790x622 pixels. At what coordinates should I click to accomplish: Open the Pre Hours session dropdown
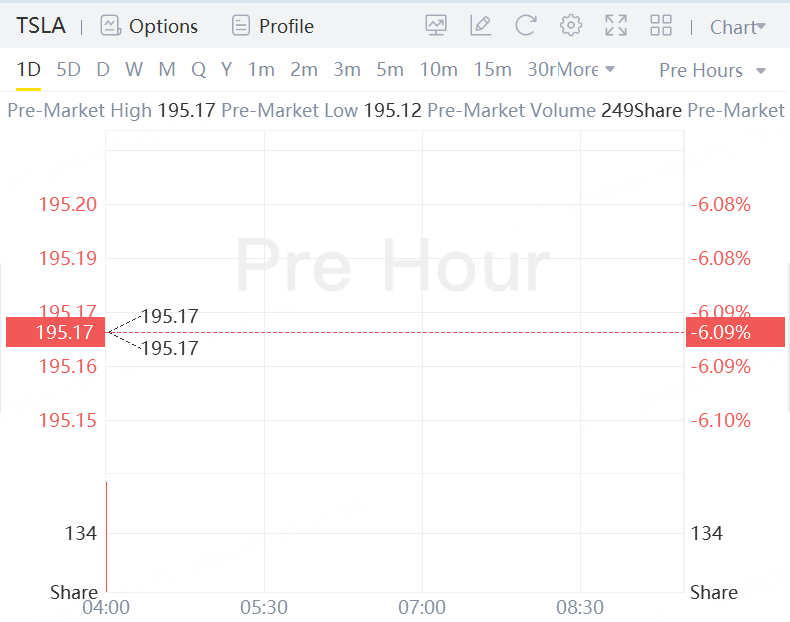click(713, 70)
